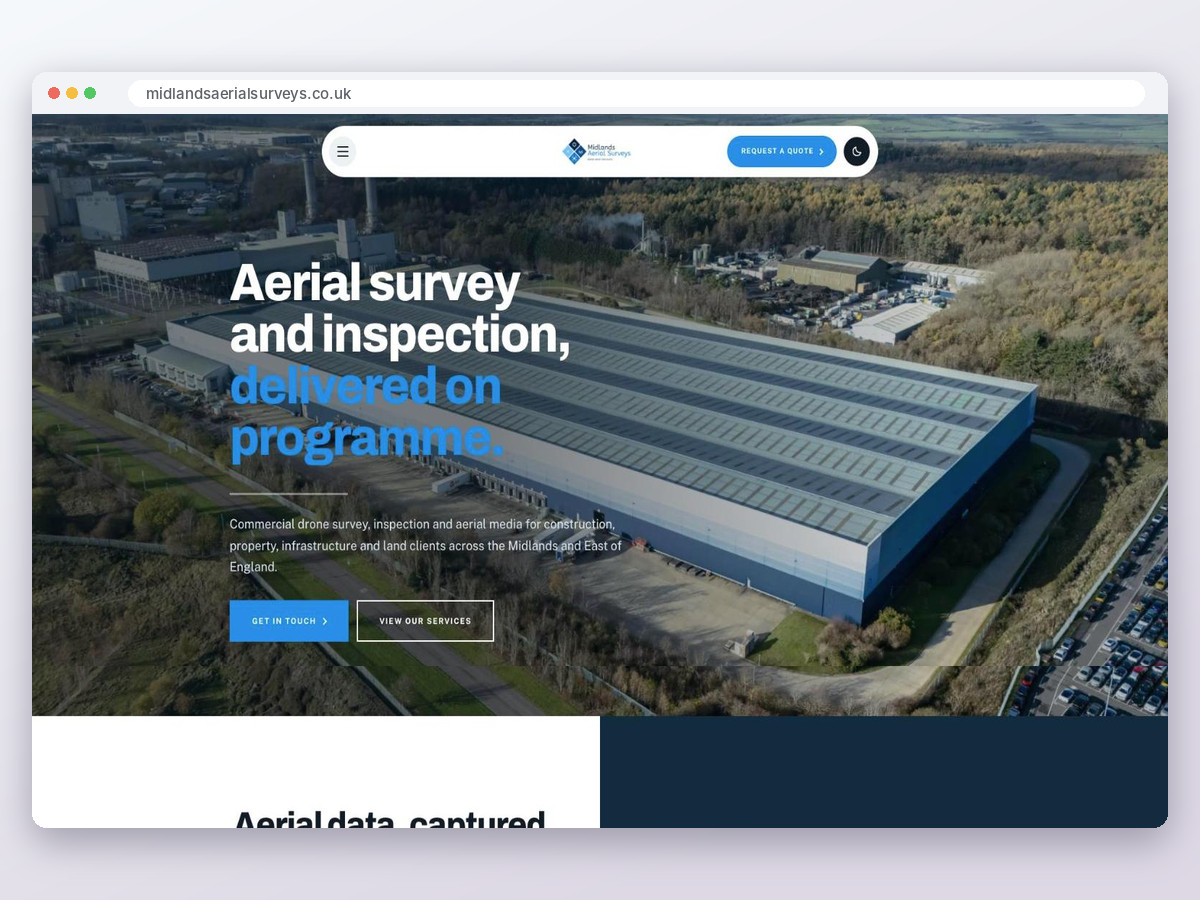
Task: Click the 'Aerial data, captured' heading
Action: (x=390, y=818)
